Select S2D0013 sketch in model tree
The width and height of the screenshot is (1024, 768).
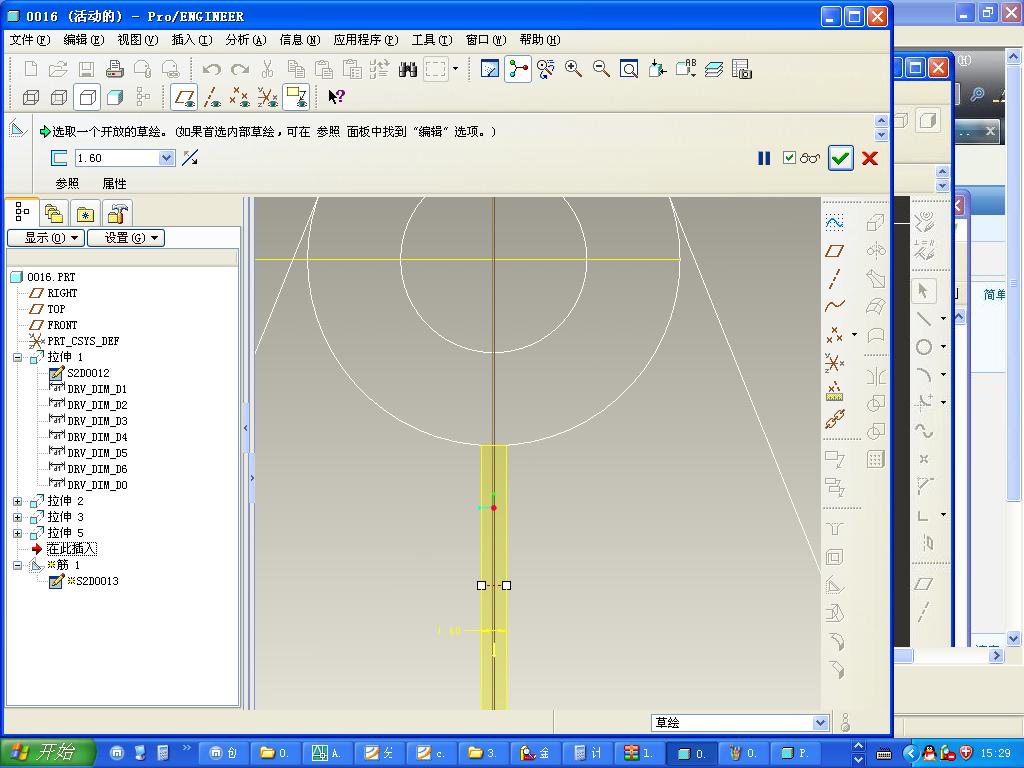pyautogui.click(x=97, y=581)
